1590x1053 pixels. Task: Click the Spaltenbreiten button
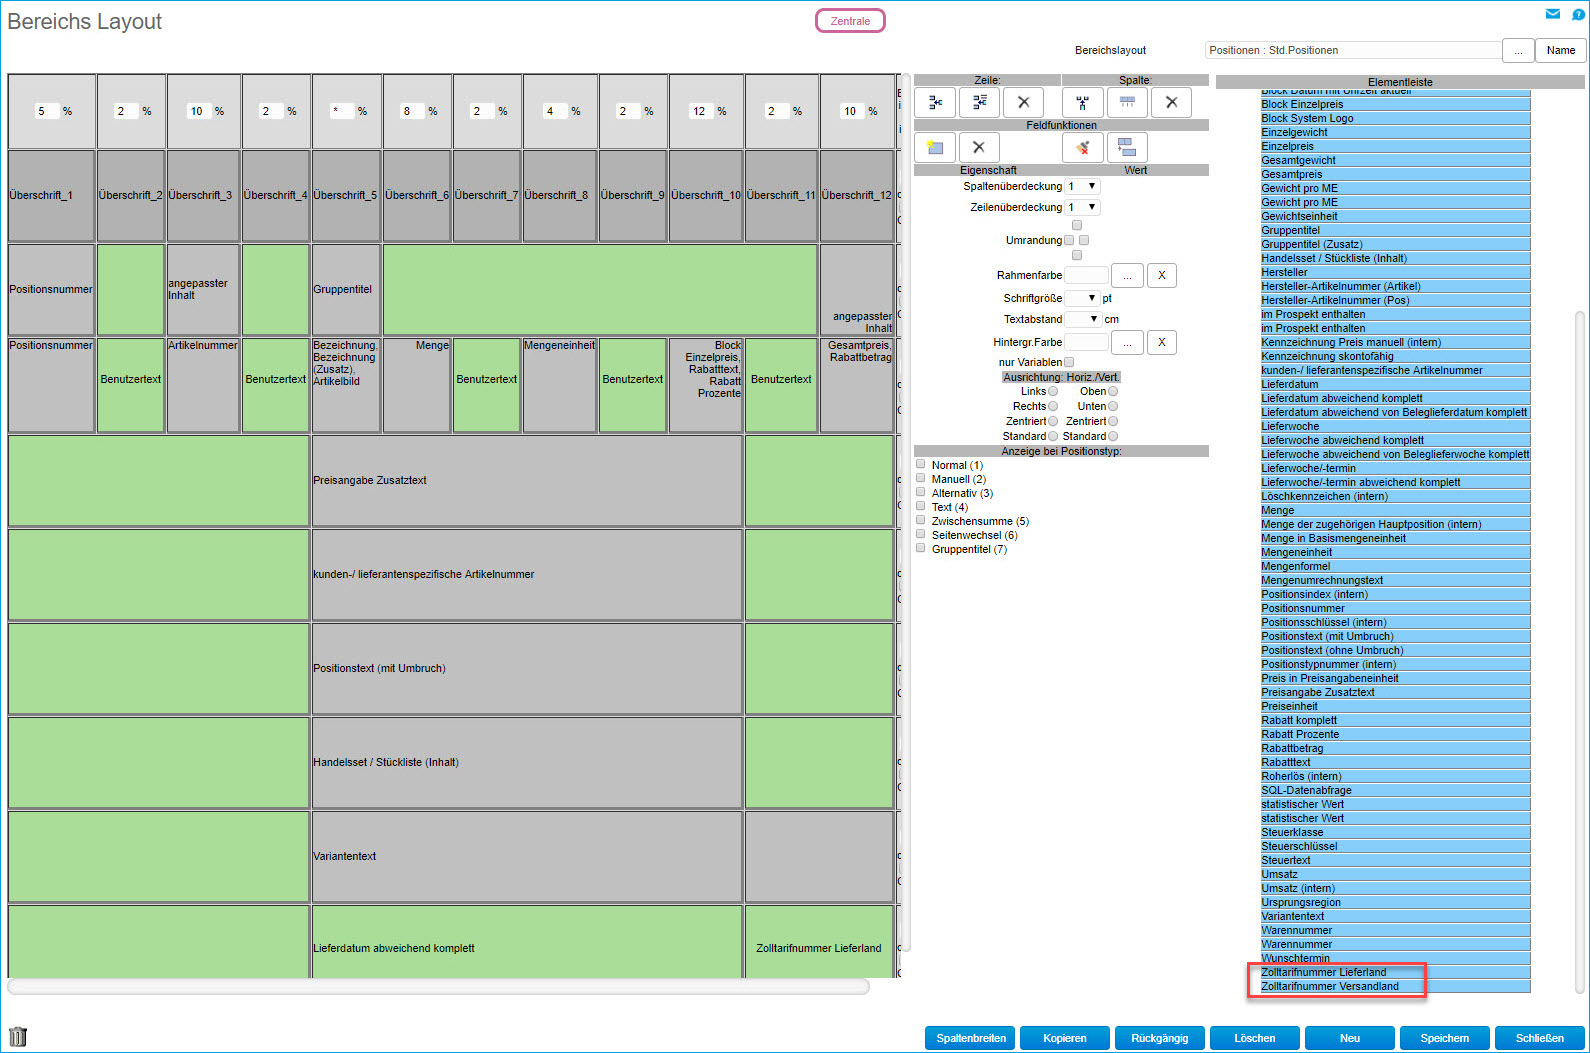[x=970, y=1038]
